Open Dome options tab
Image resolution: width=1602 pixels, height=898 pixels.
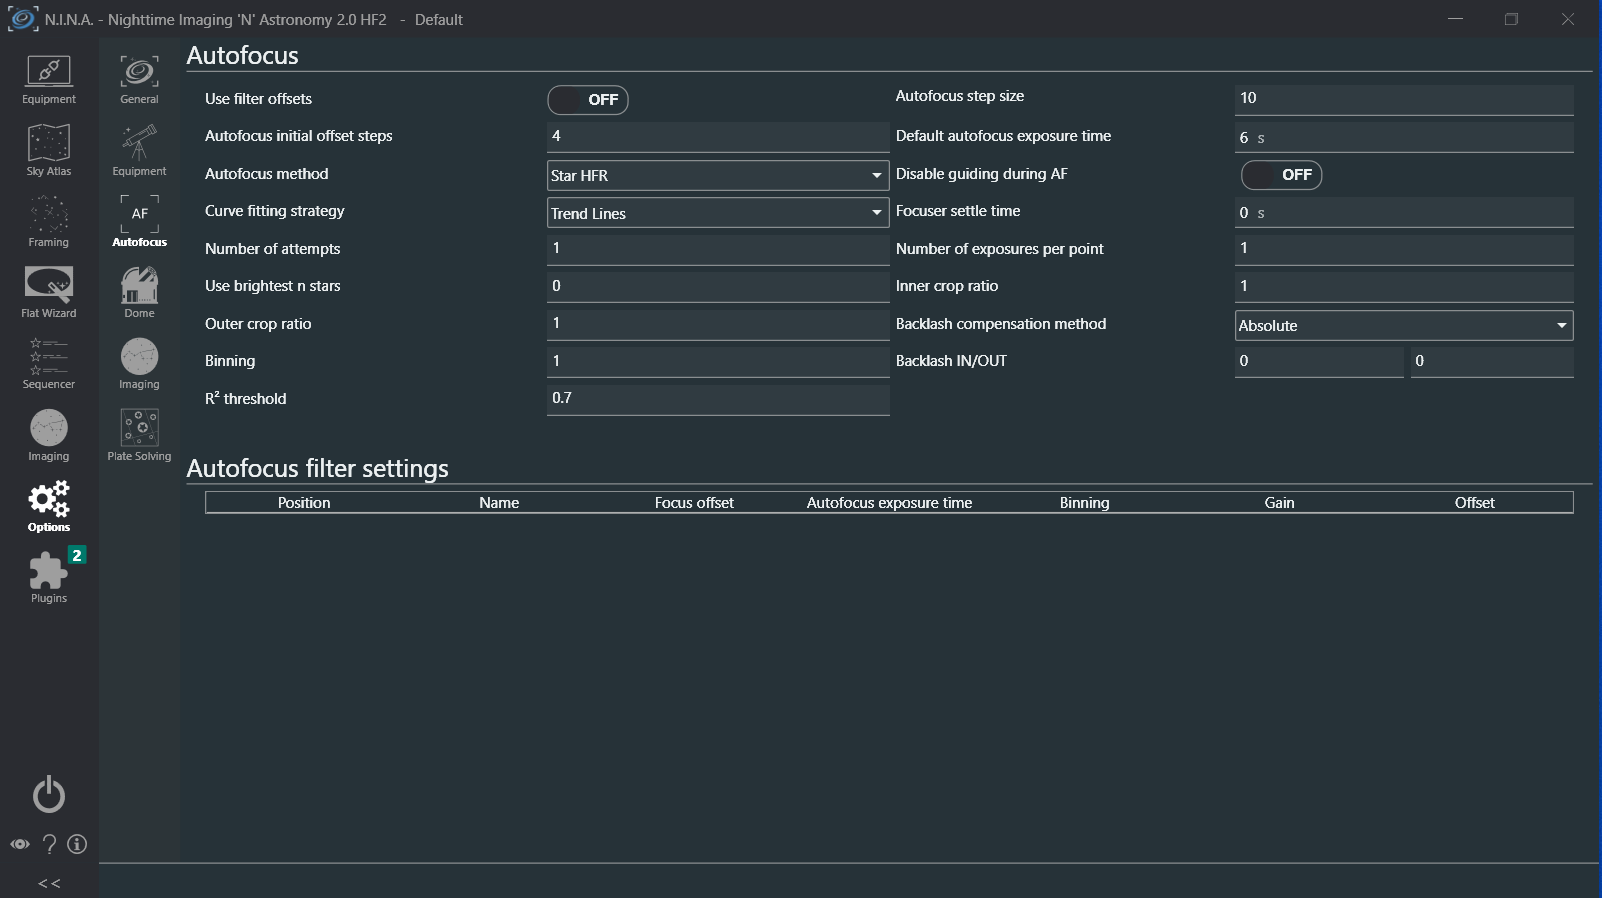[139, 293]
